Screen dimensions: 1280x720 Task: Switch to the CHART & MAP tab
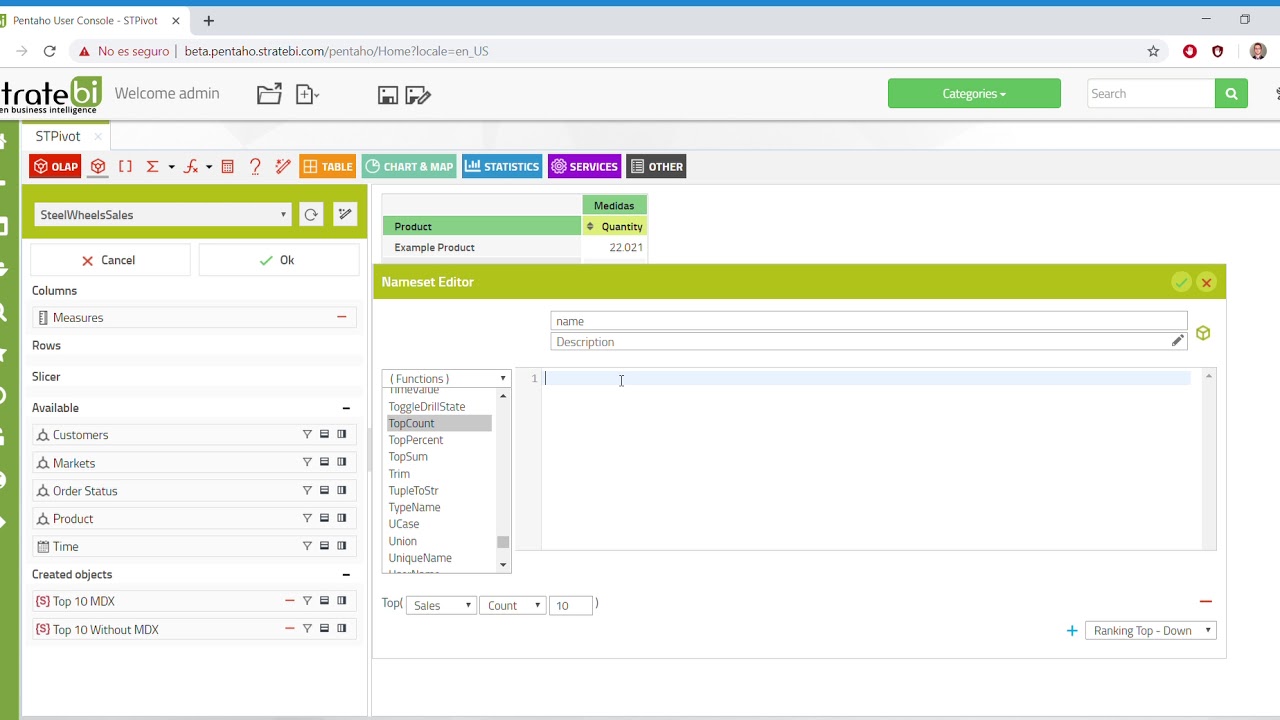pyautogui.click(x=409, y=167)
